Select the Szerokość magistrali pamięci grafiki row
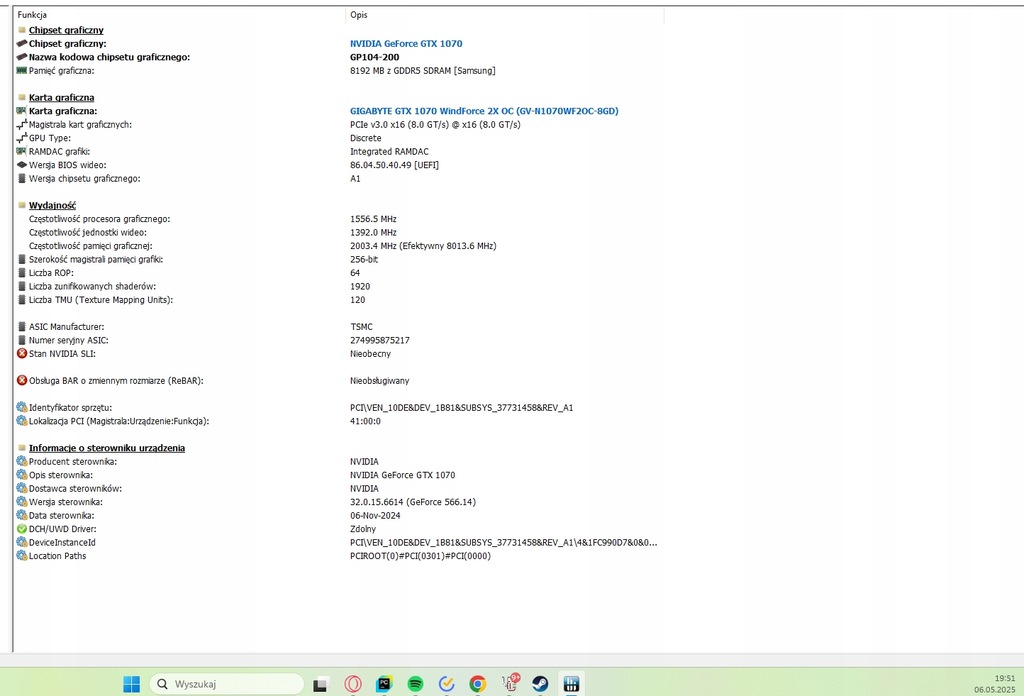 click(x=95, y=259)
